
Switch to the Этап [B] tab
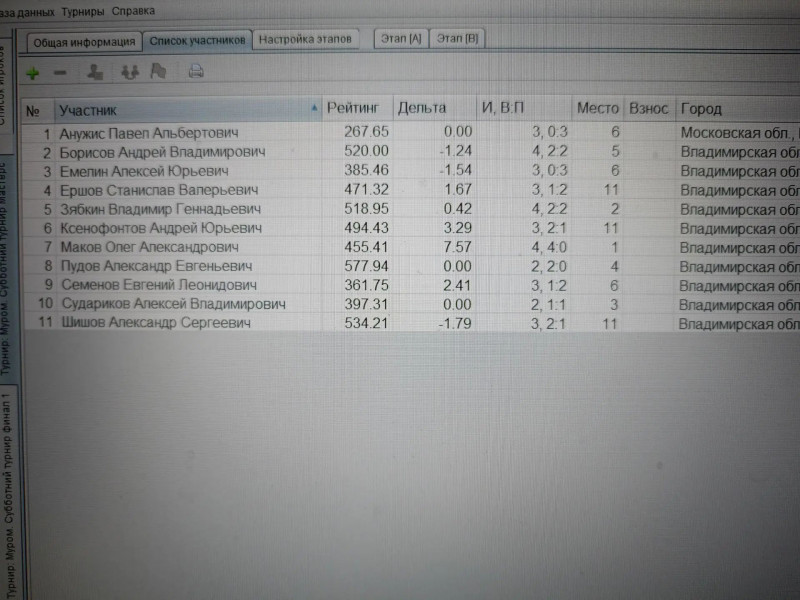457,38
